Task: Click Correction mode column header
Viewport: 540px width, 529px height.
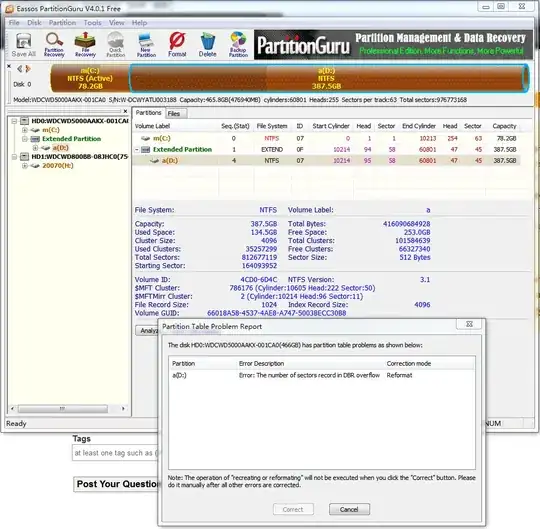Action: 429,364
